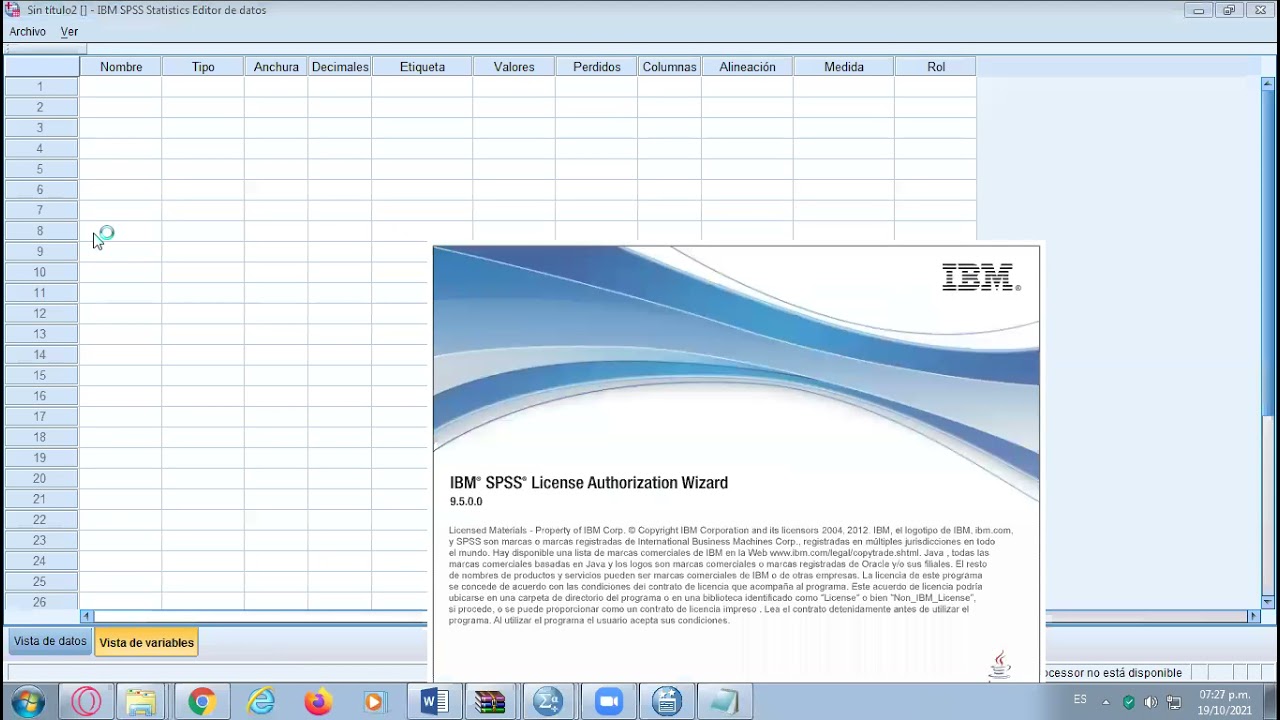The width and height of the screenshot is (1280, 720).
Task: Click the Perdidos column header
Action: tap(597, 67)
